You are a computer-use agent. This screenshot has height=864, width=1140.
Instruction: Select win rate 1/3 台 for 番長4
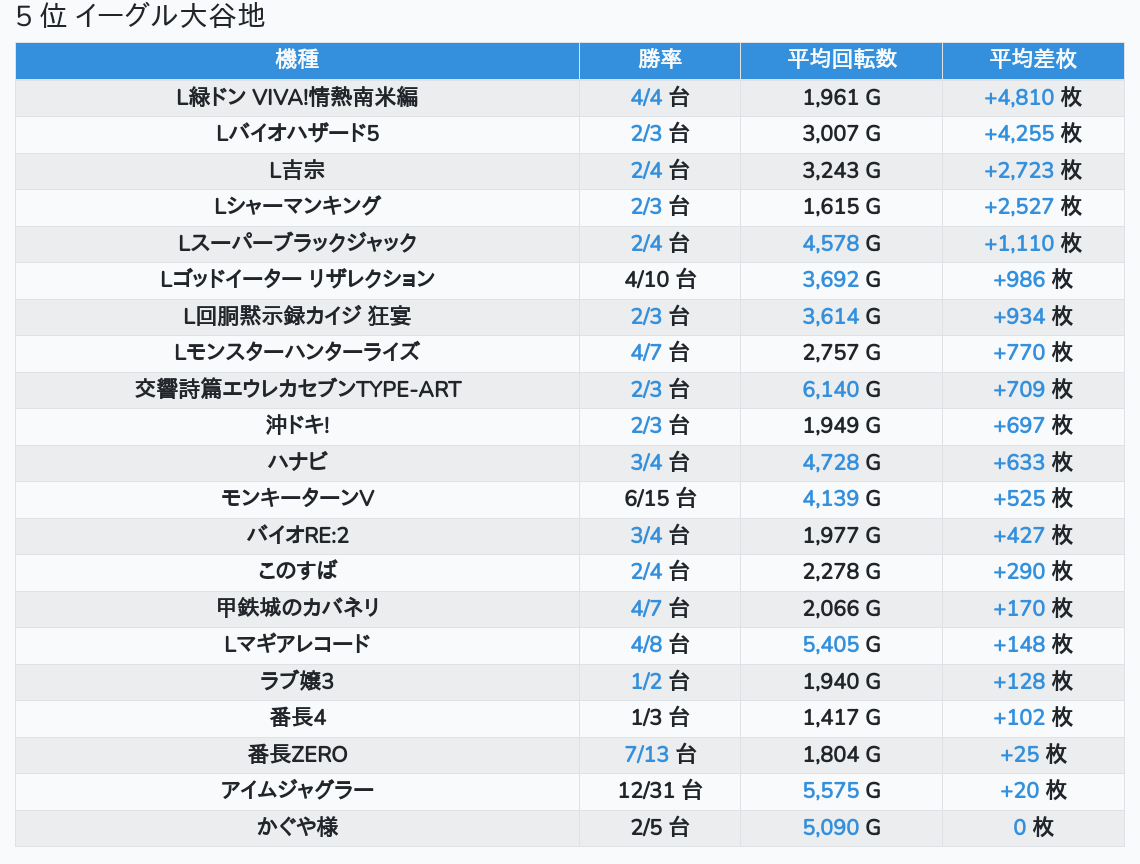[x=659, y=718]
